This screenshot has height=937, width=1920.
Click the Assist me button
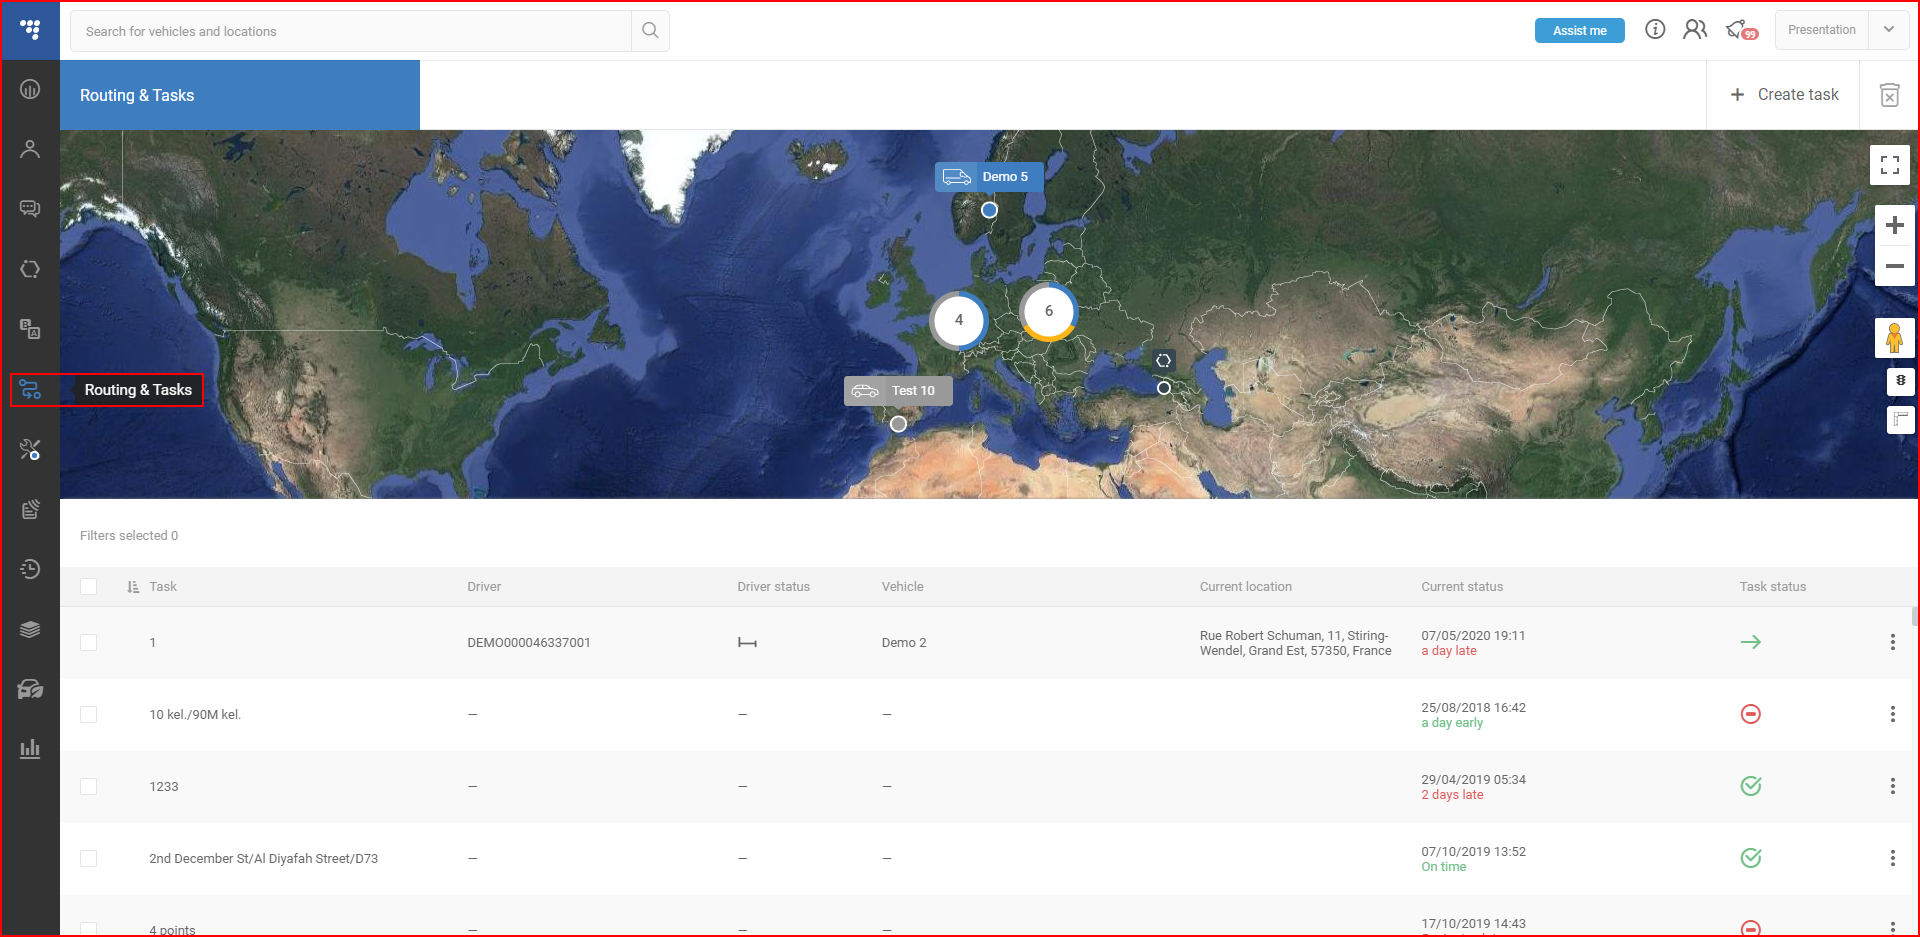click(x=1579, y=31)
